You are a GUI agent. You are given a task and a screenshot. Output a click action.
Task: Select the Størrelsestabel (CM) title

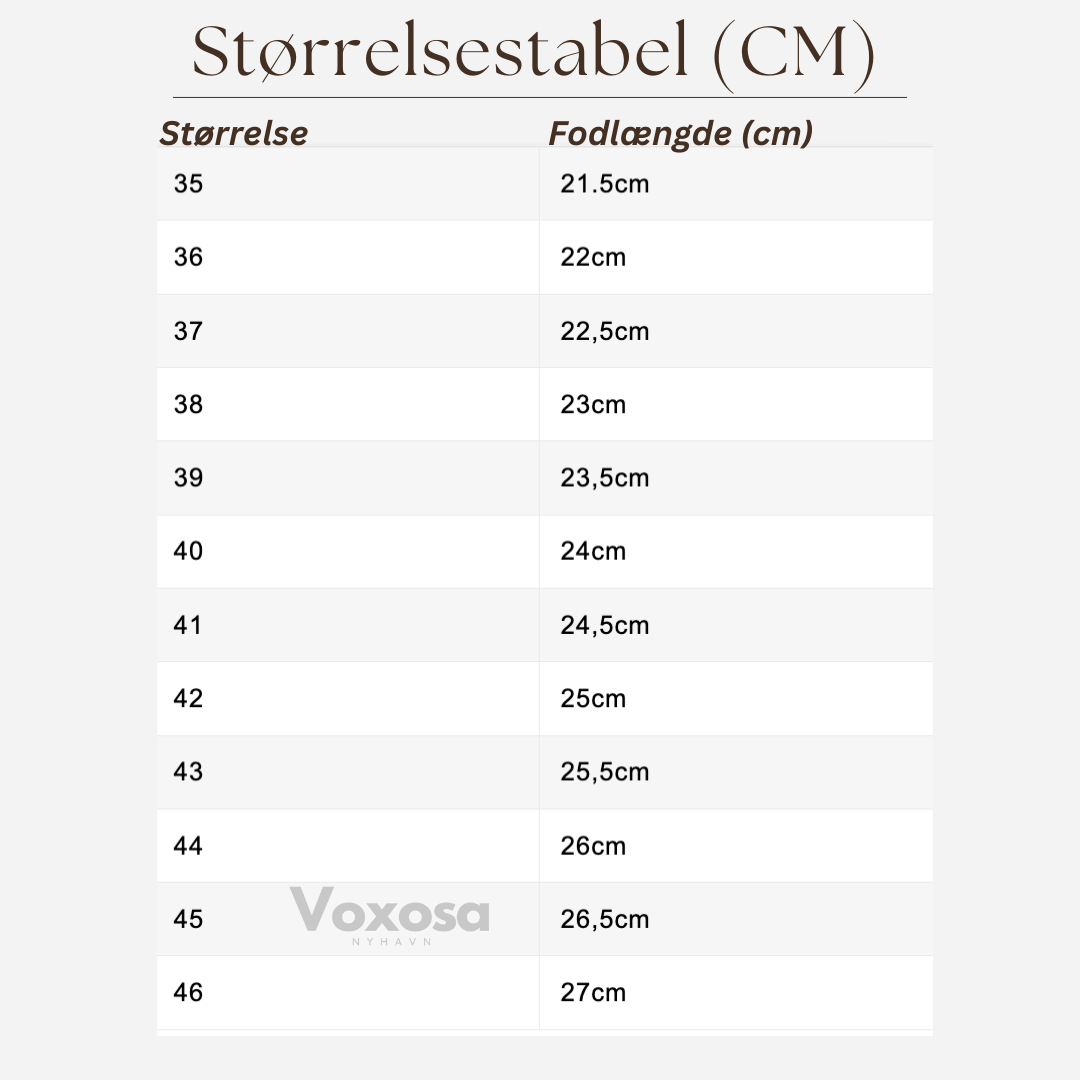point(534,54)
